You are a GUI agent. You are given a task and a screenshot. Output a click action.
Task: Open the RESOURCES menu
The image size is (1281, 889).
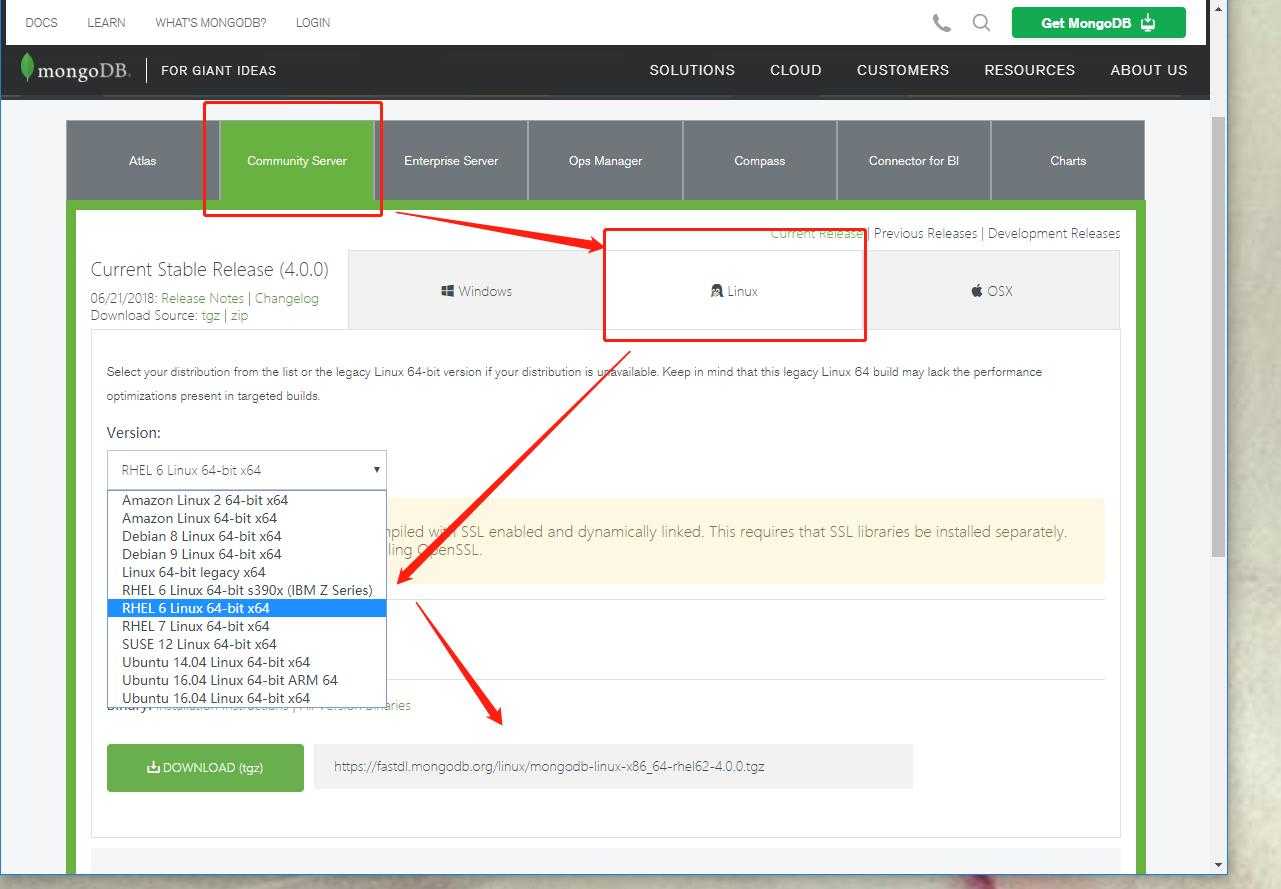[1030, 70]
